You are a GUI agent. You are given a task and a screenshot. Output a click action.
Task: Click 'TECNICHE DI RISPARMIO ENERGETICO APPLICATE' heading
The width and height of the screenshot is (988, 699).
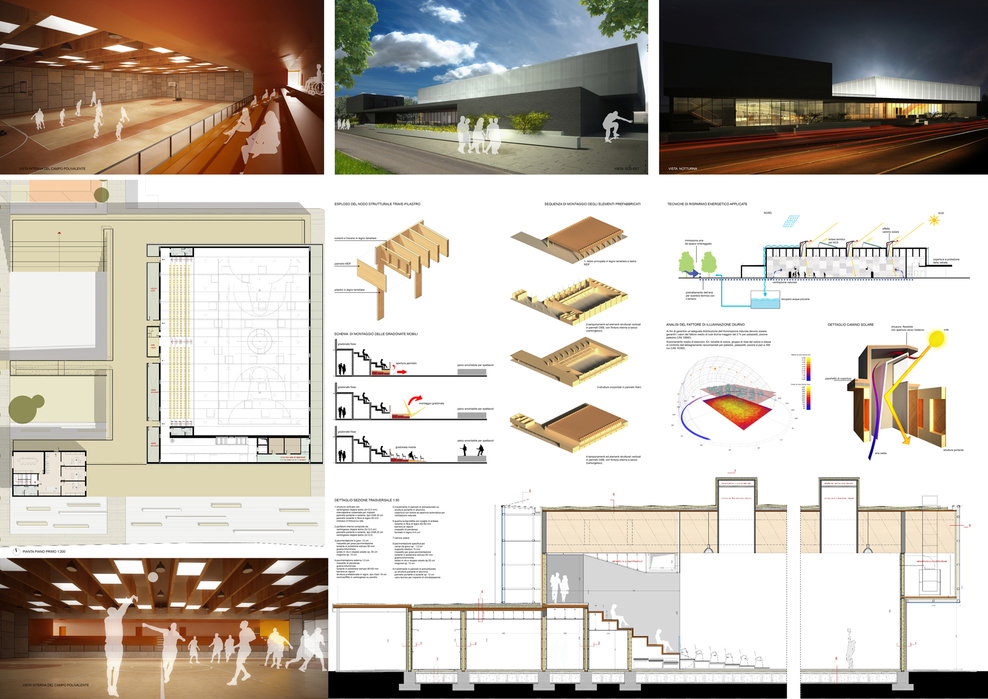(x=707, y=204)
